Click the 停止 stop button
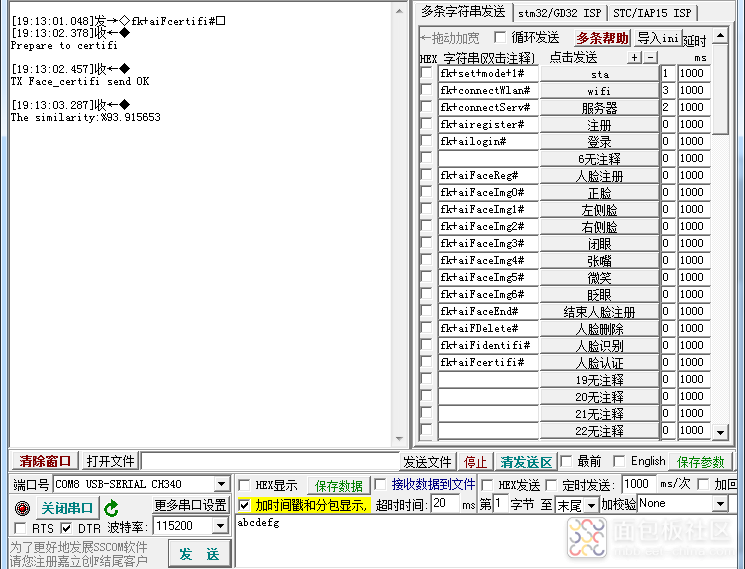Viewport: 745px width, 569px height. [x=475, y=462]
